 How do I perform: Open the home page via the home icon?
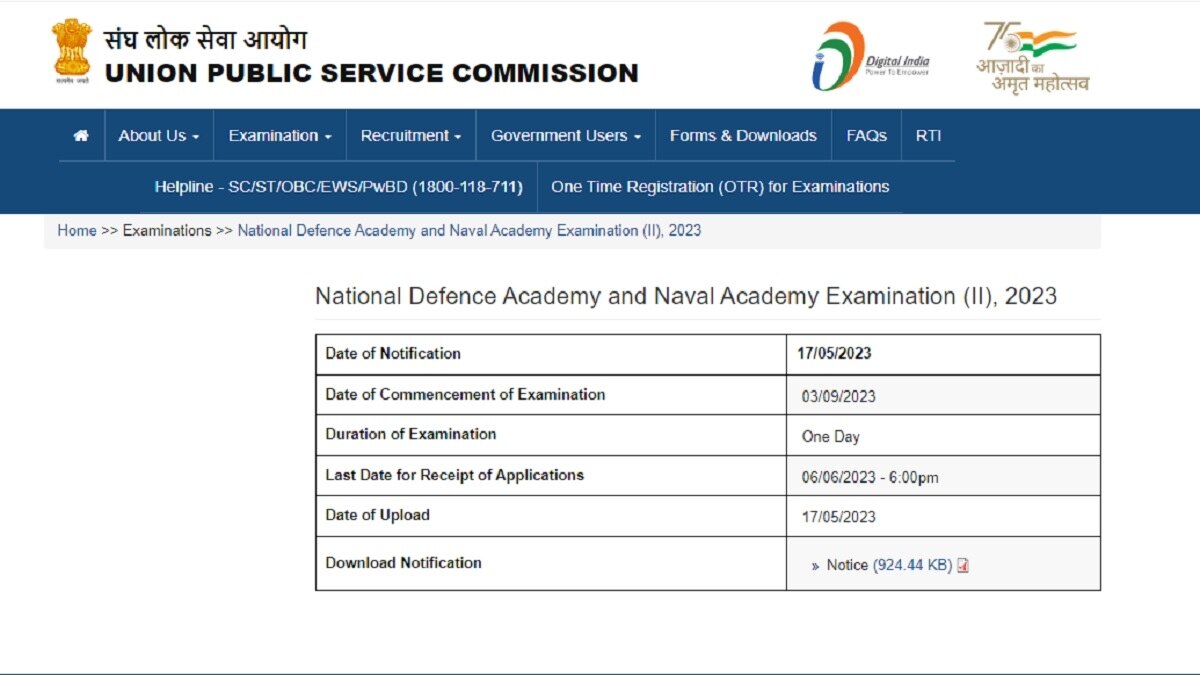pyautogui.click(x=80, y=135)
